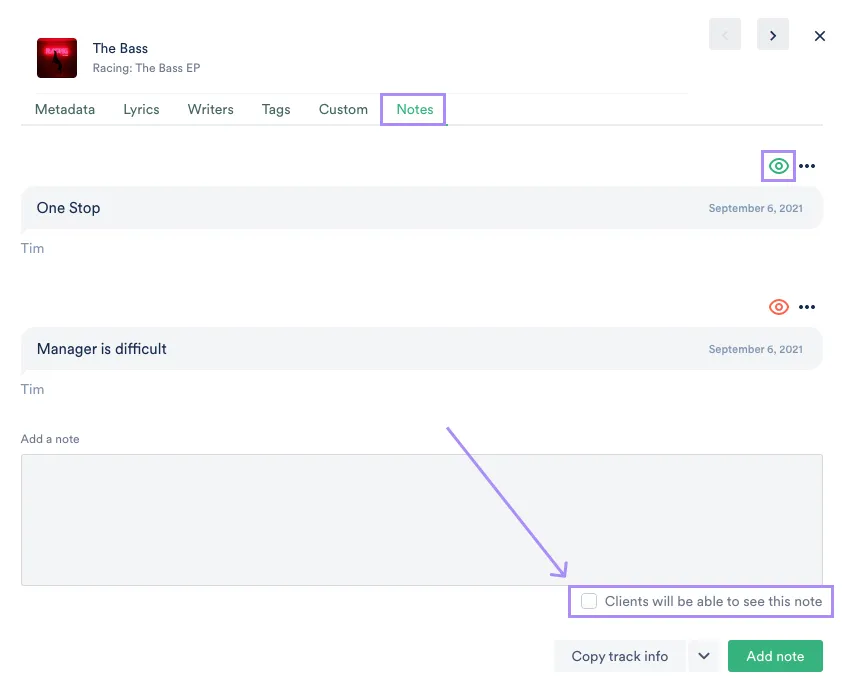Open the Lyrics tab

141,110
